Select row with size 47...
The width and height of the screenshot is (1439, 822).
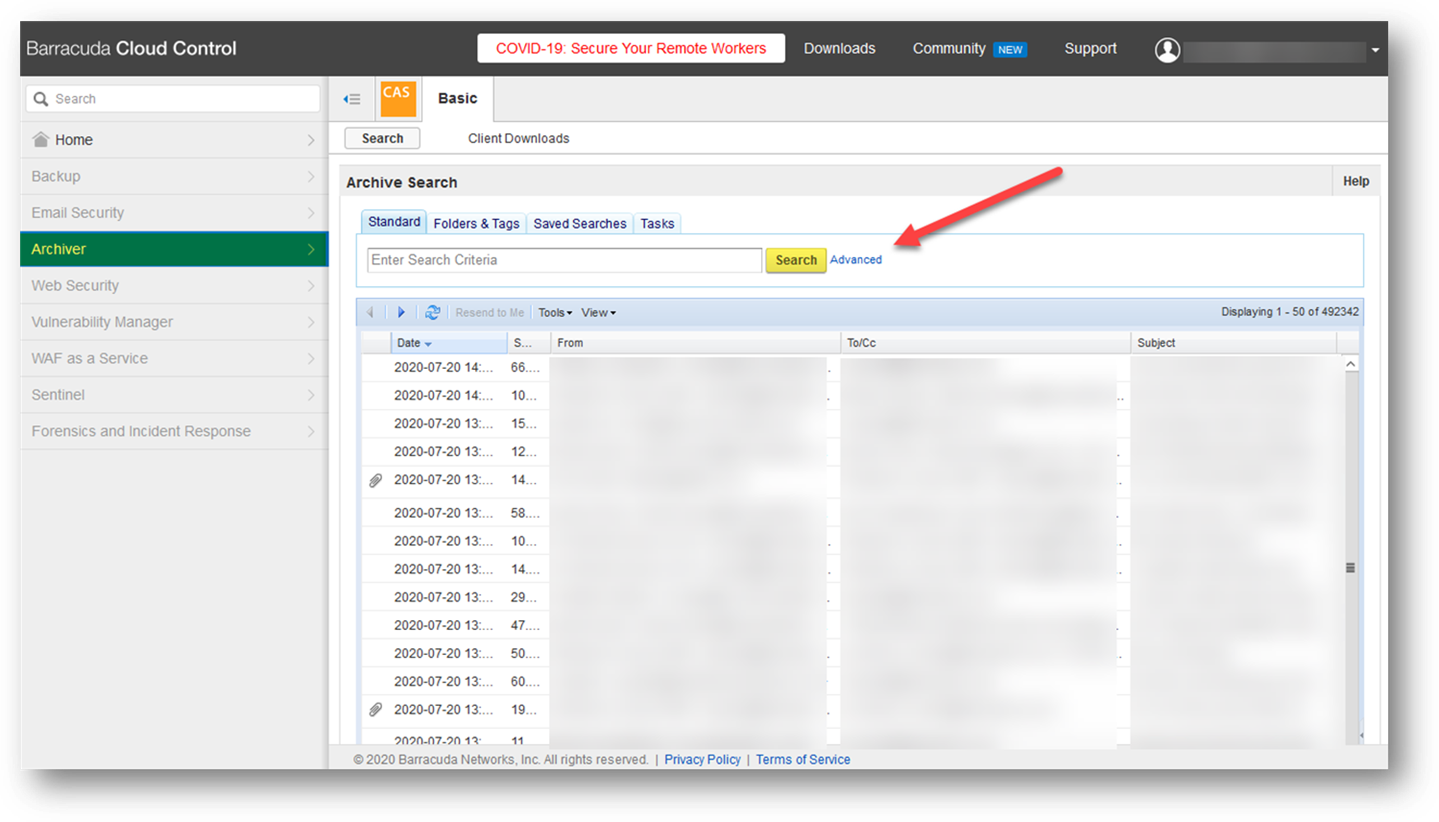pyautogui.click(x=852, y=625)
